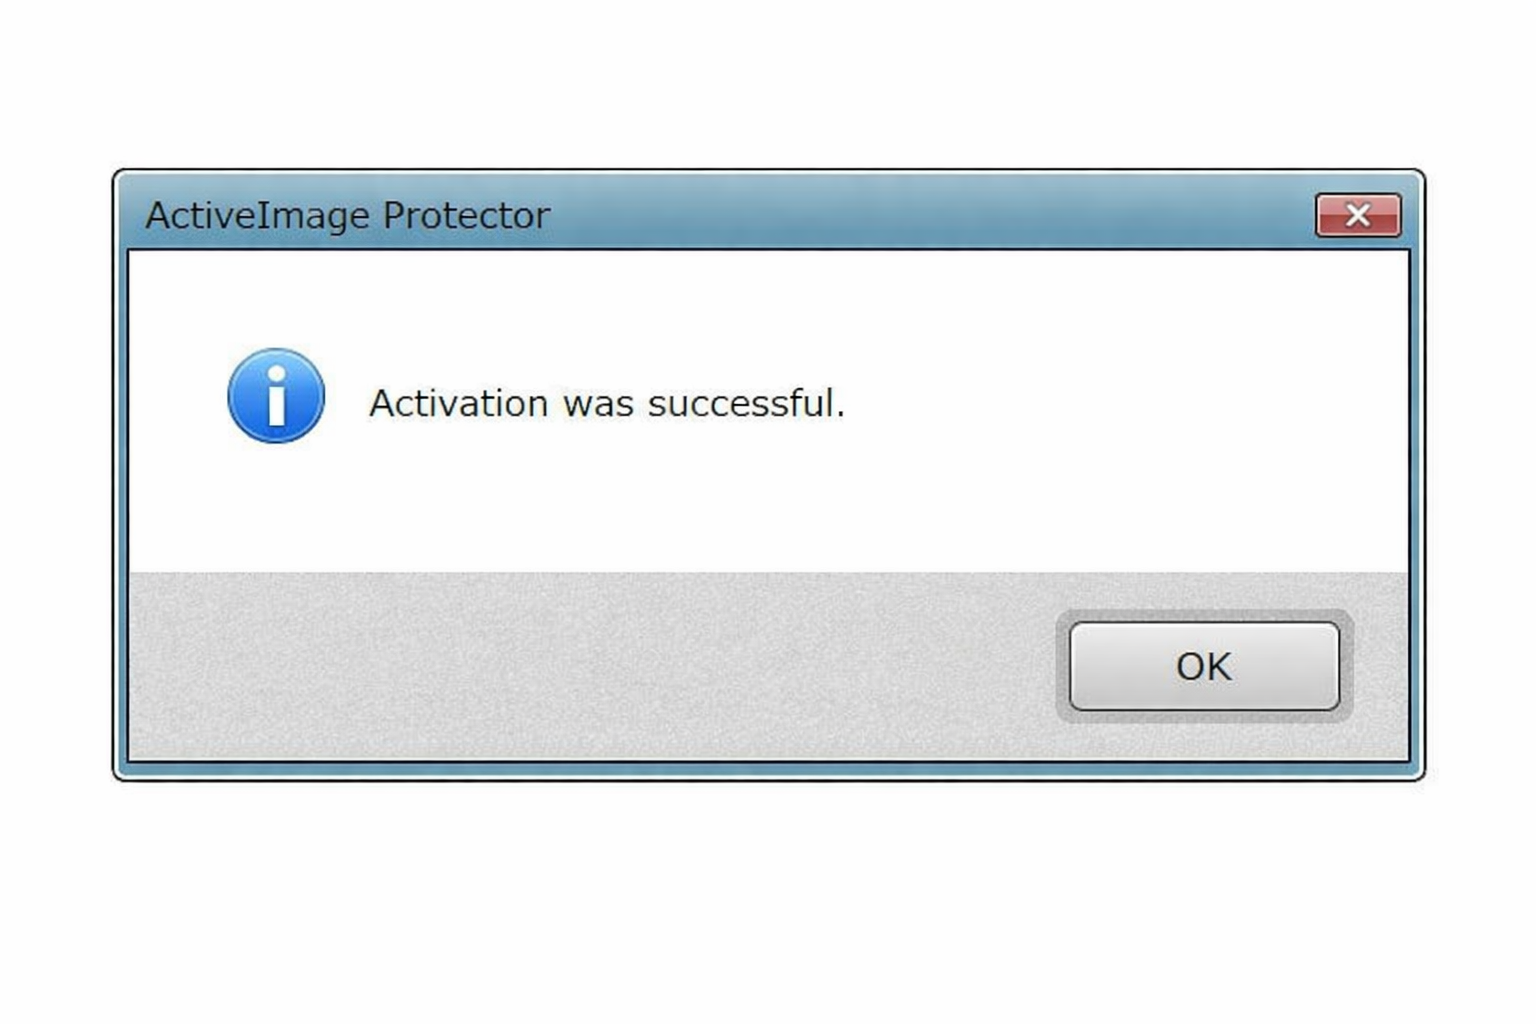The height and width of the screenshot is (1024, 1536).
Task: Click the "ActiveImage Protector" title text
Action: [347, 216]
